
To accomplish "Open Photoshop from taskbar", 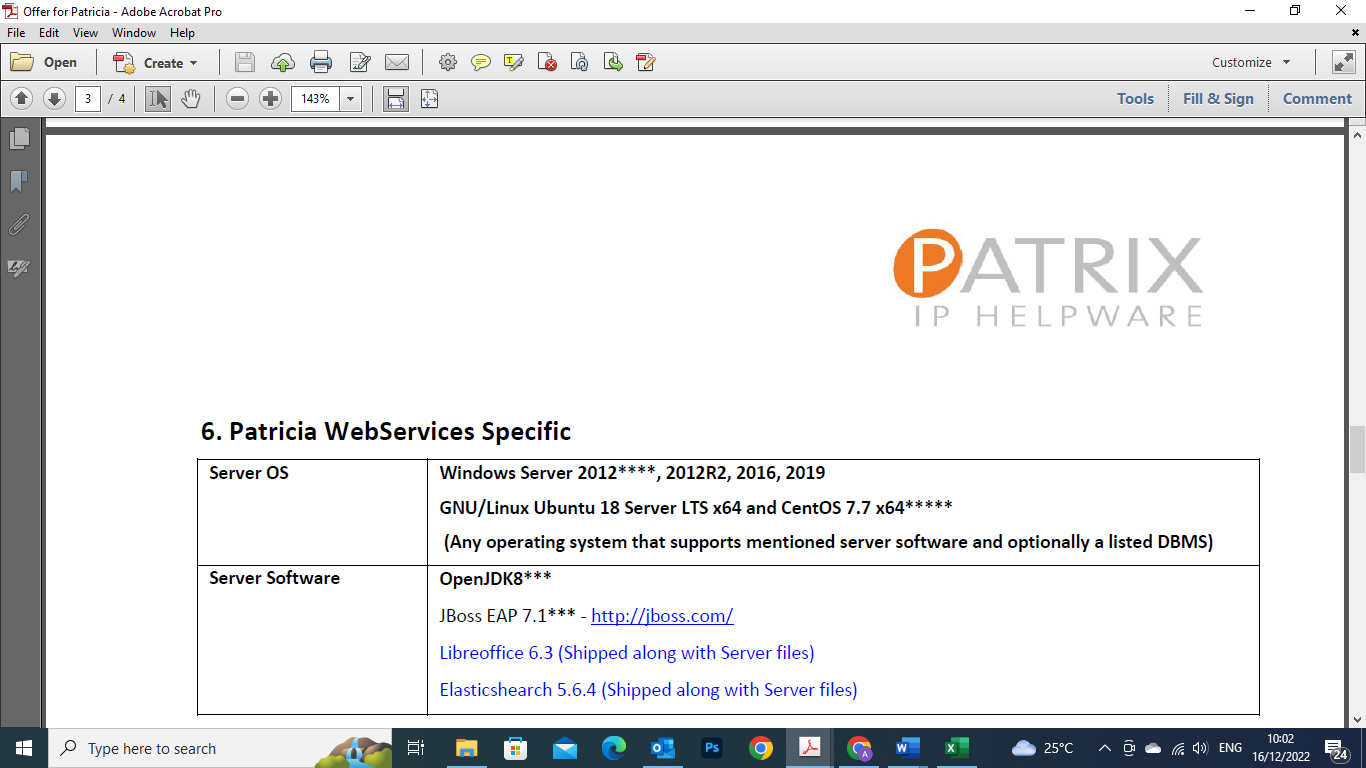I will click(x=712, y=748).
